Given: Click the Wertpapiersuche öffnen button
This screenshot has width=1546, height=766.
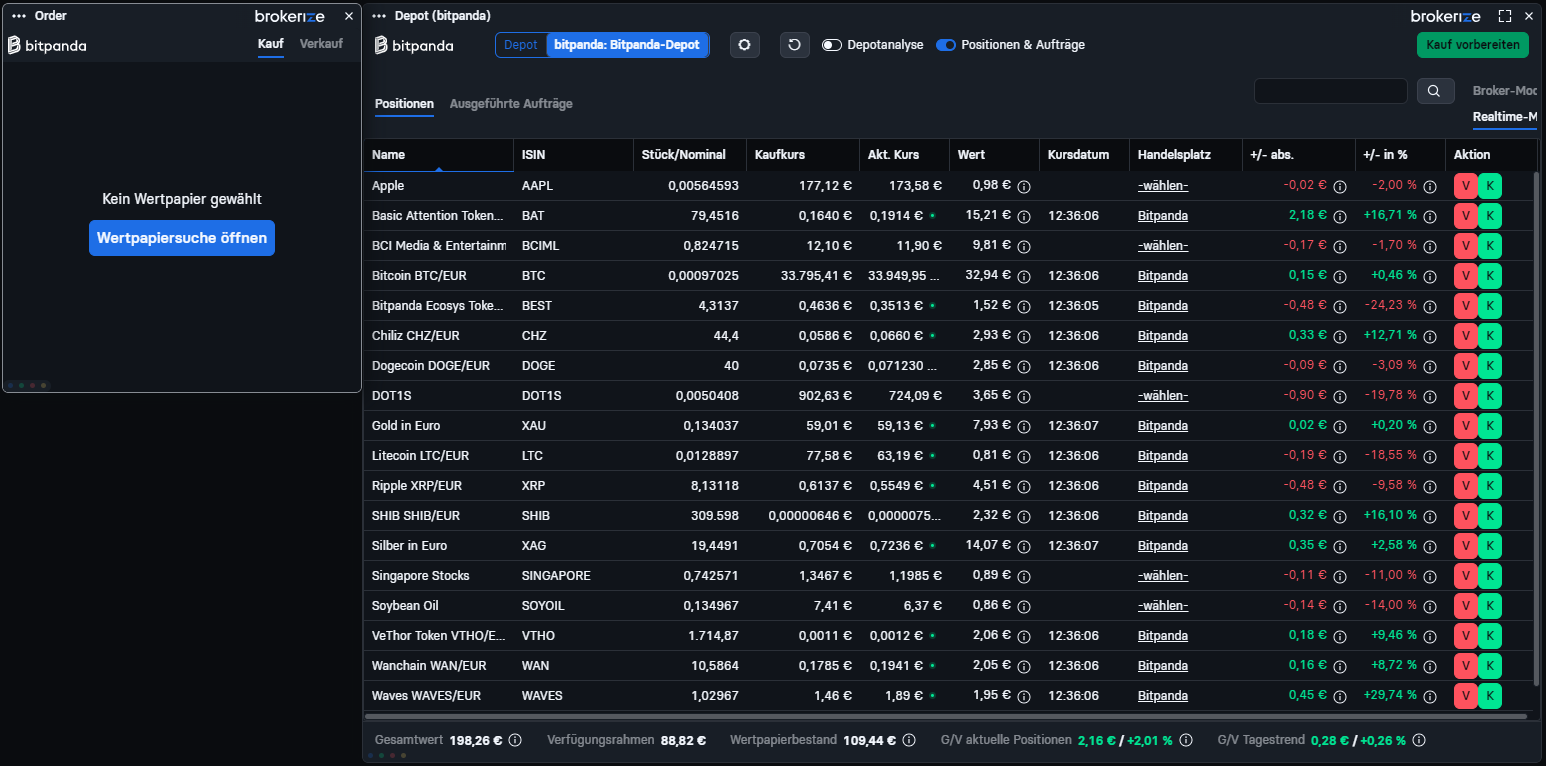Looking at the screenshot, I should (182, 238).
